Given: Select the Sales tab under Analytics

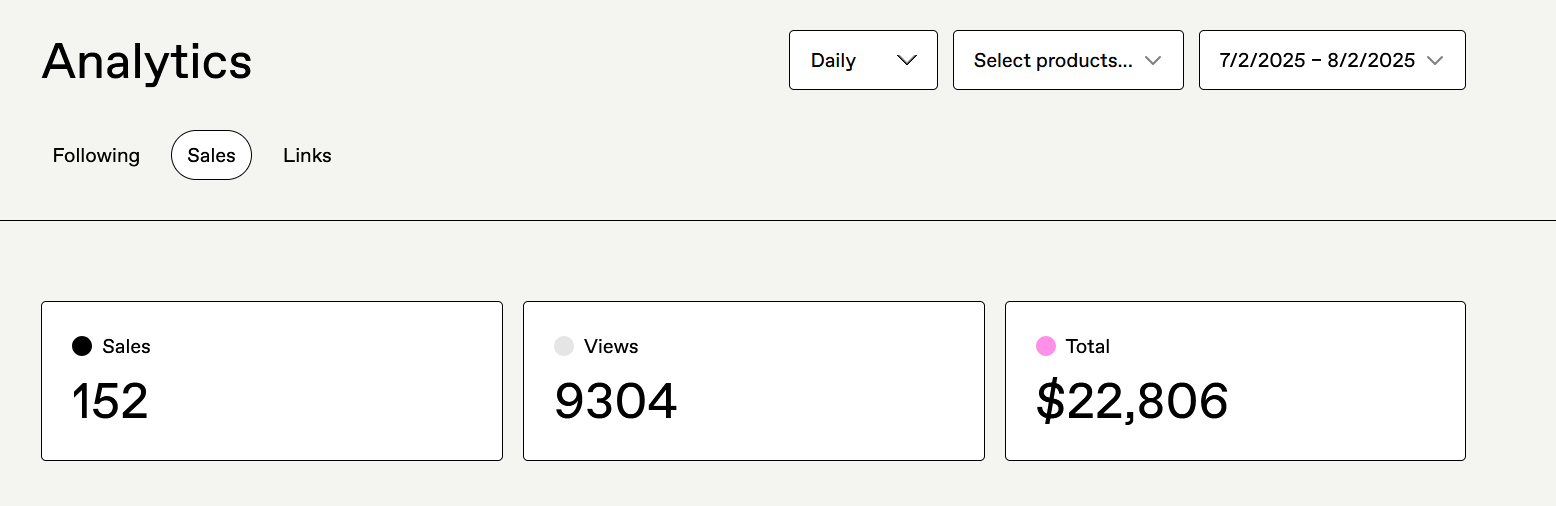Looking at the screenshot, I should coord(211,155).
